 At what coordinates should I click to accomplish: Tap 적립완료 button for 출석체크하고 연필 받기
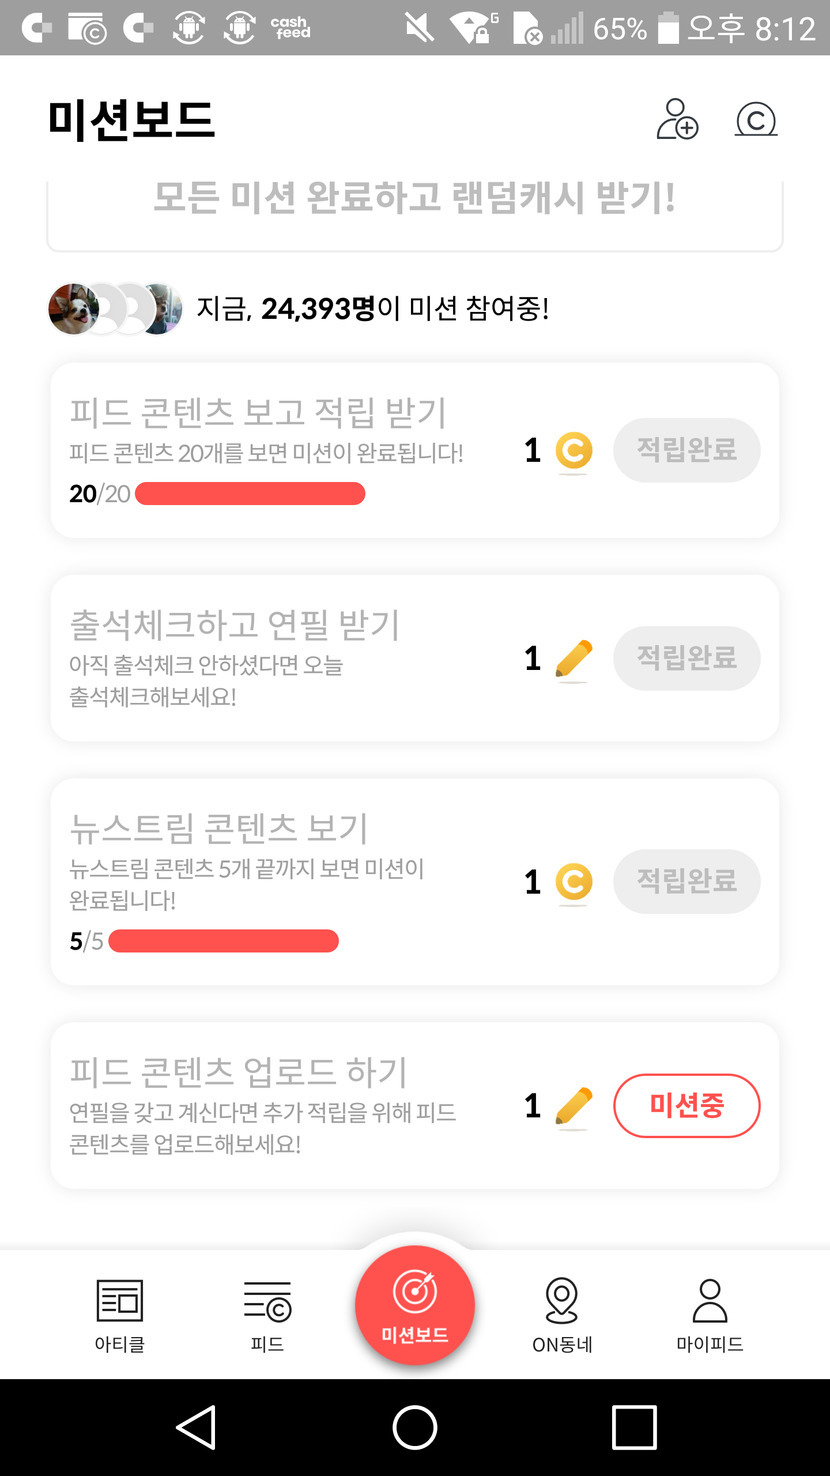coord(686,658)
